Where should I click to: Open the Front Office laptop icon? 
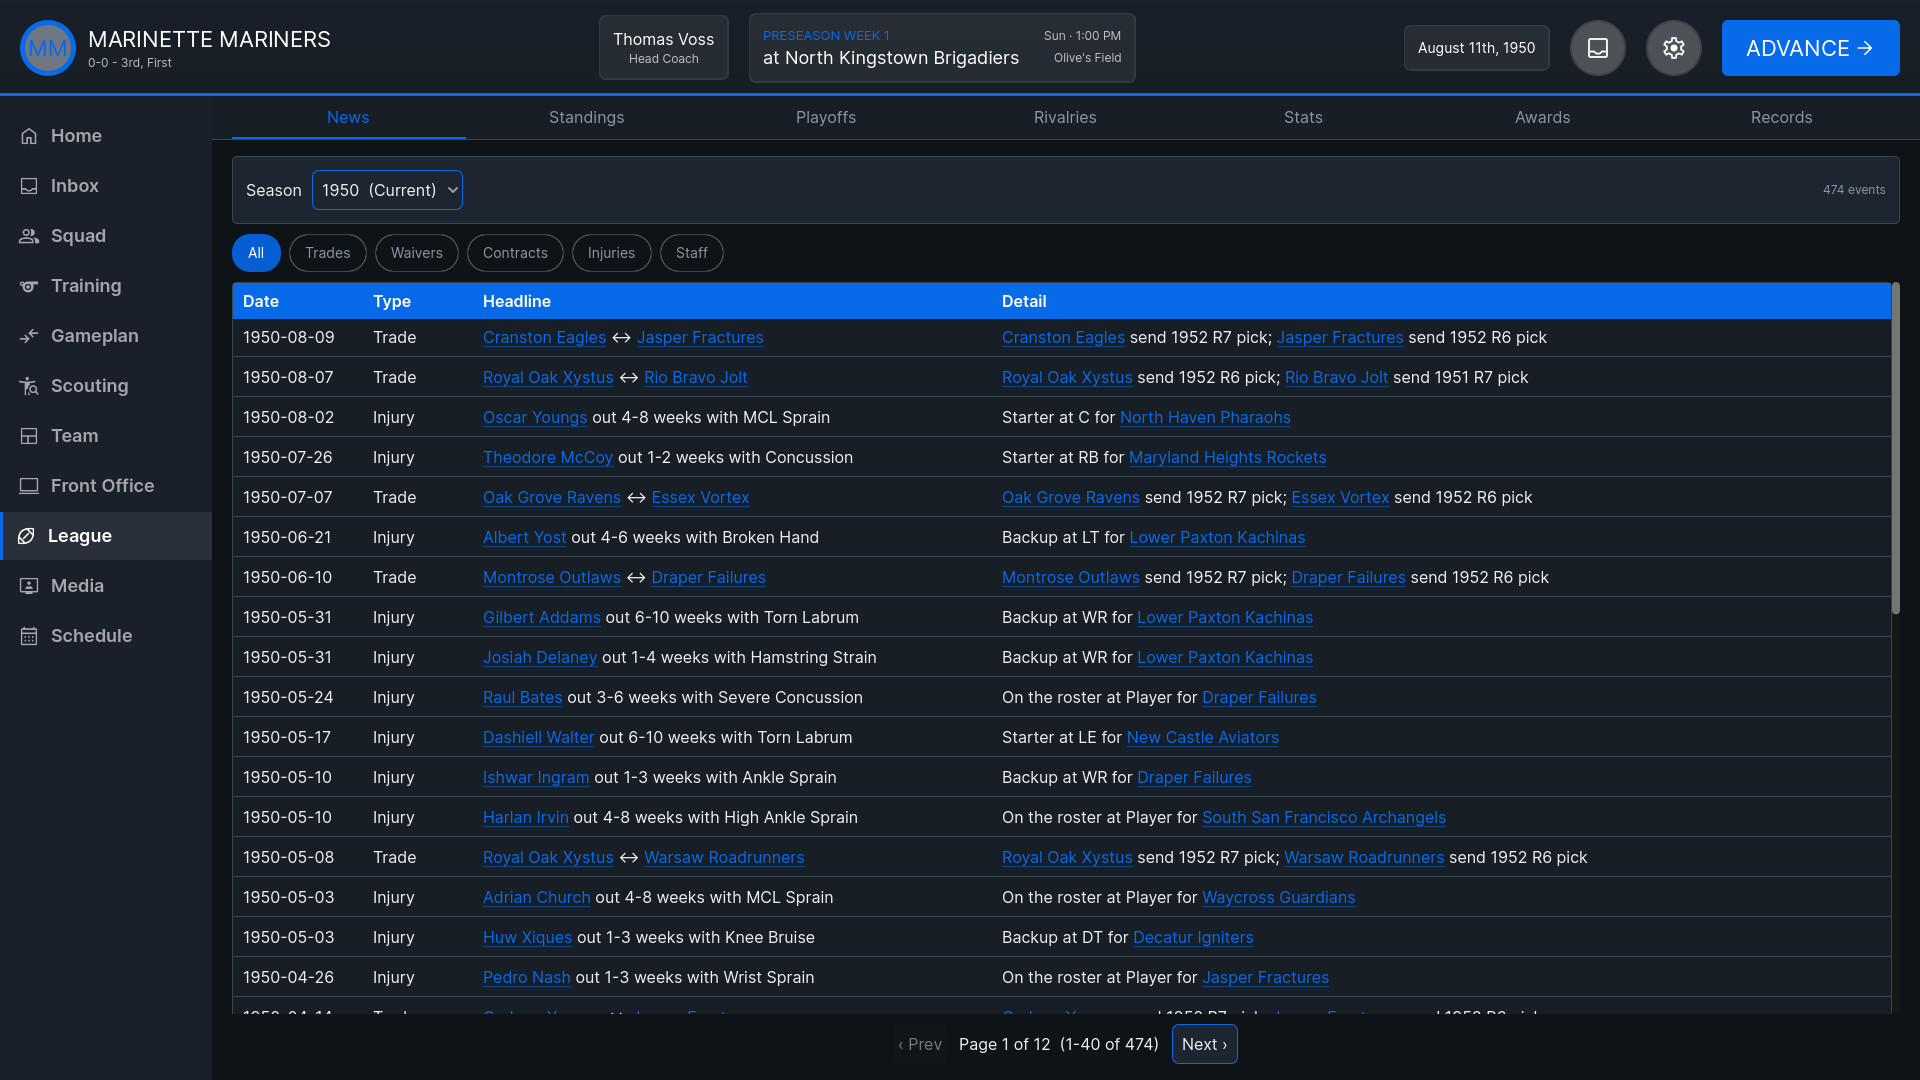29,486
